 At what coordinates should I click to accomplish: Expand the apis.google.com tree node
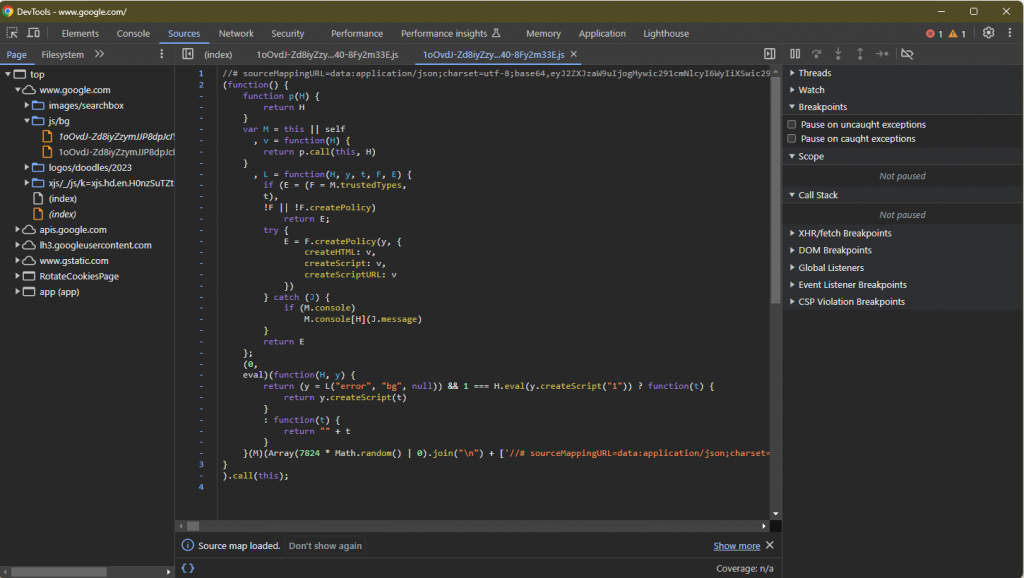point(19,229)
